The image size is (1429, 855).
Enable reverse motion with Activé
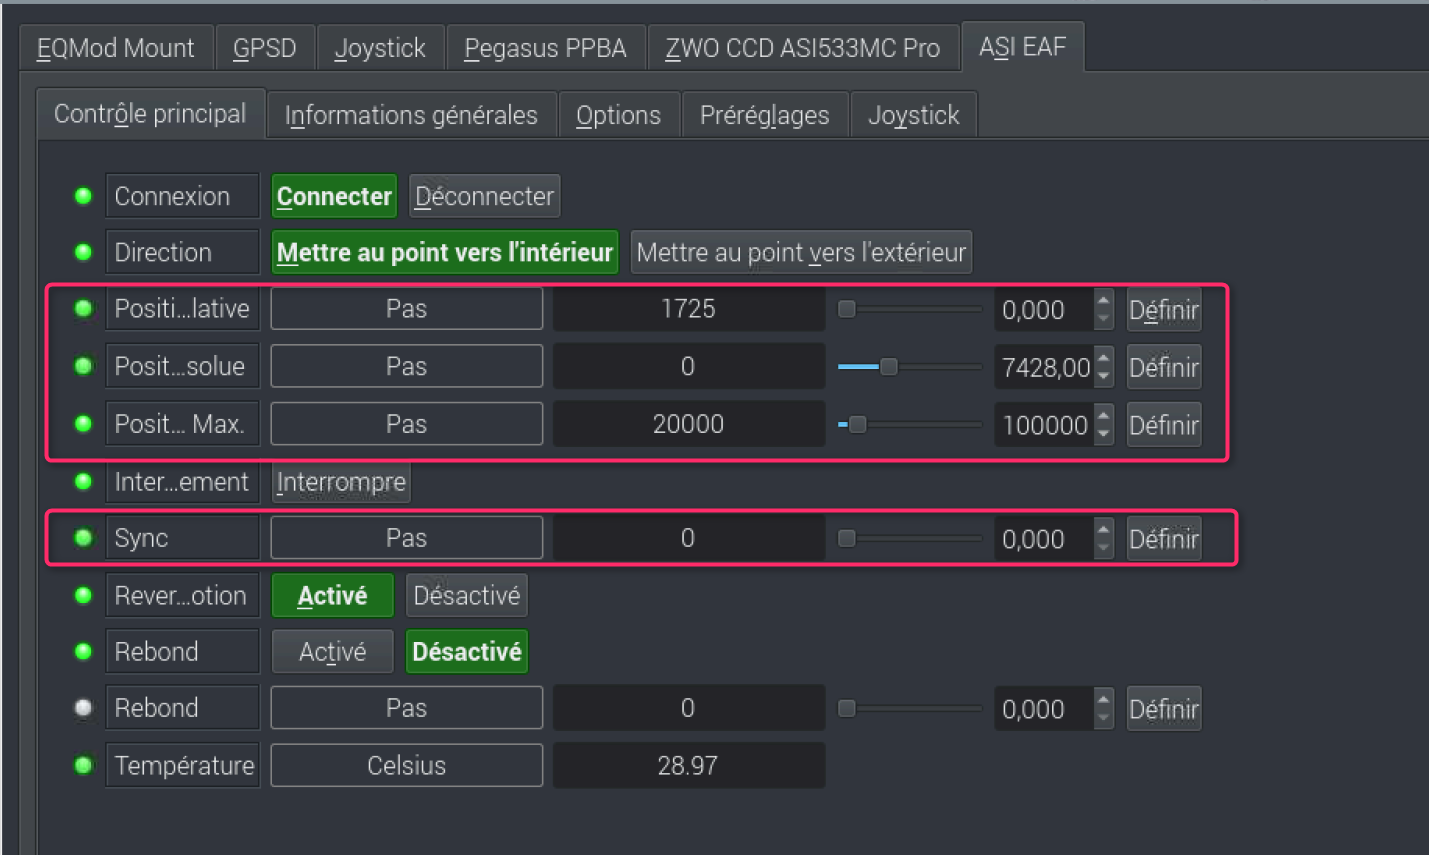click(x=333, y=596)
